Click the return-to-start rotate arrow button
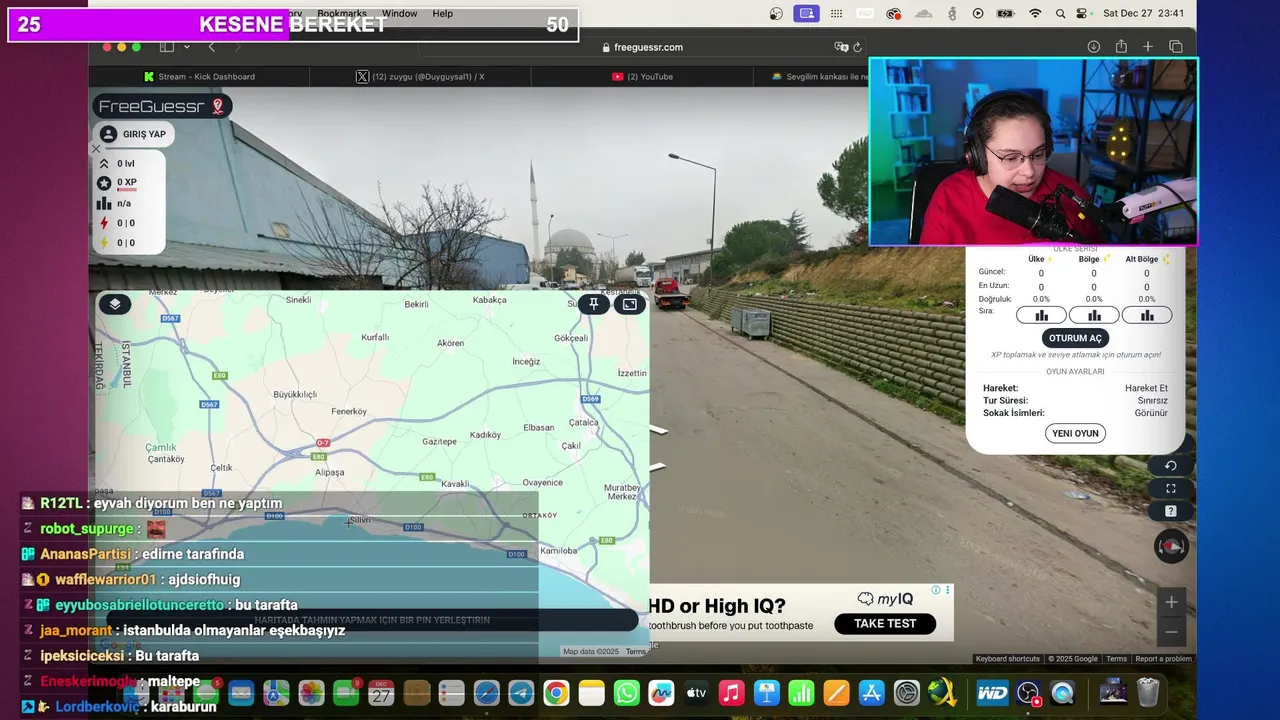 pos(1171,465)
